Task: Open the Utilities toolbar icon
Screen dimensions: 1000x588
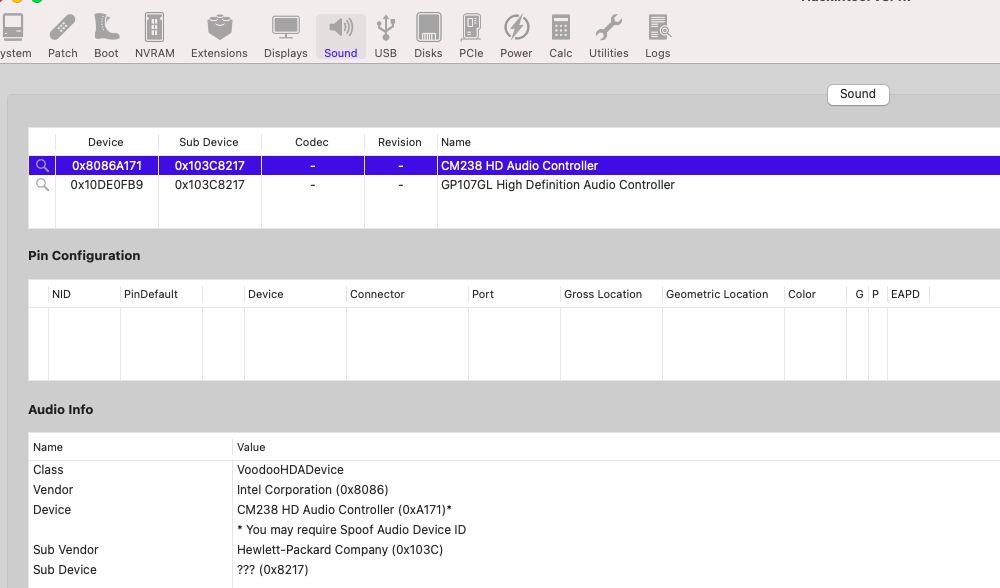Action: pos(608,30)
